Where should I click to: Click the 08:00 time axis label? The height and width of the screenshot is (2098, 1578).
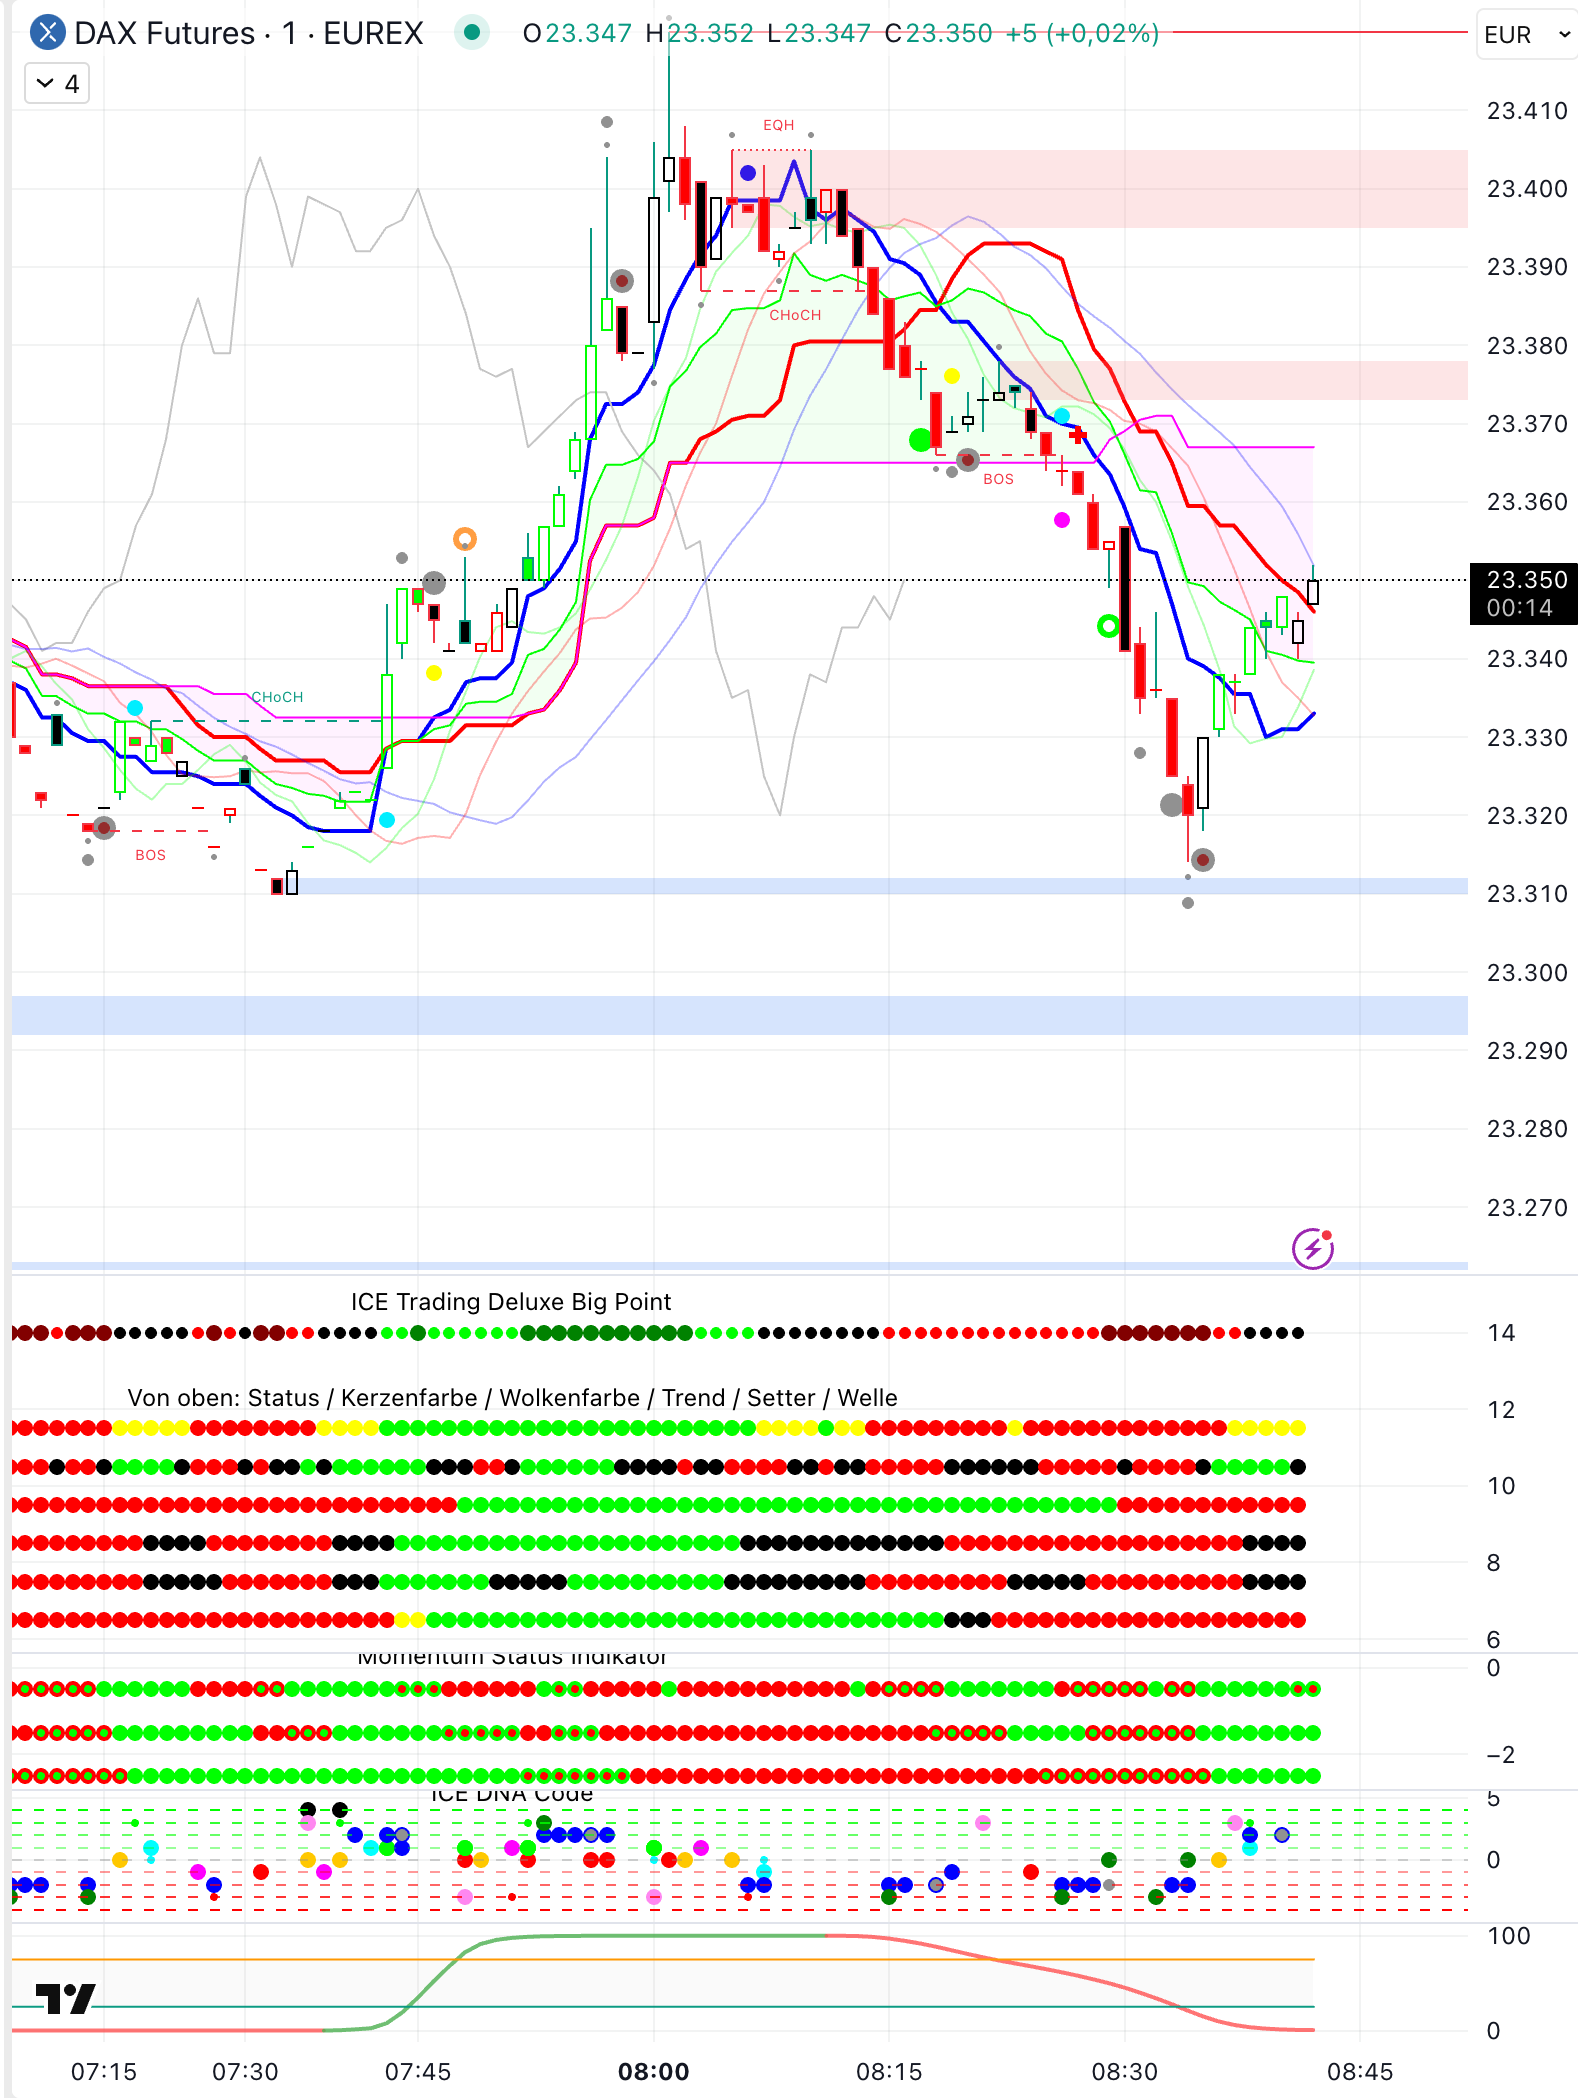(x=653, y=2071)
